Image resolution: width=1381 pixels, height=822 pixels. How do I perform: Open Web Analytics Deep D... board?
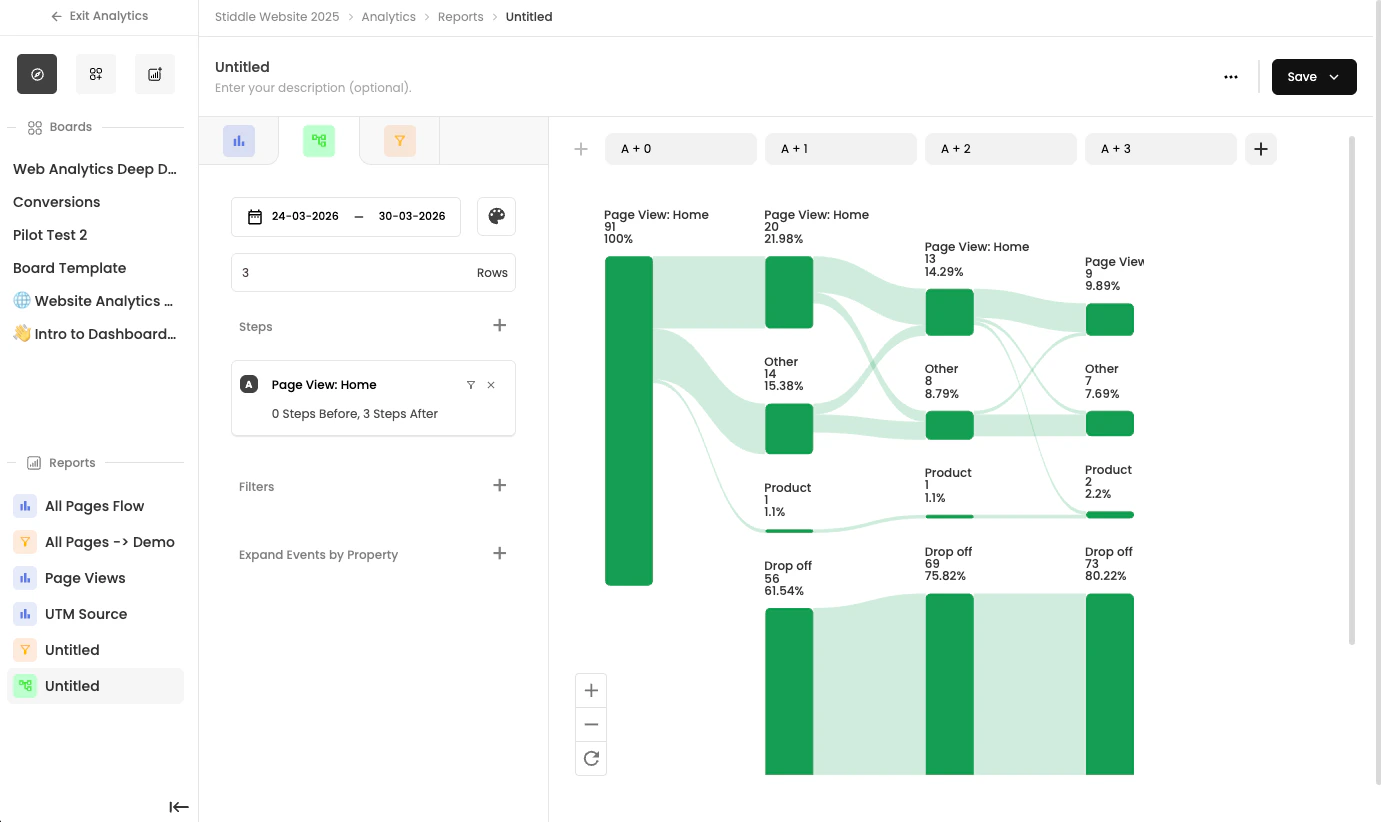coord(95,169)
